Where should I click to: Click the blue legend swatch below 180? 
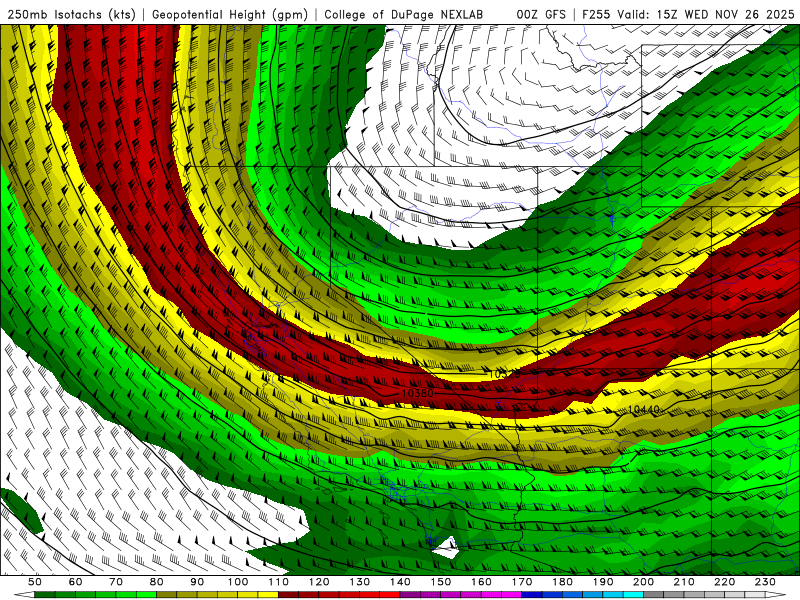(572, 595)
